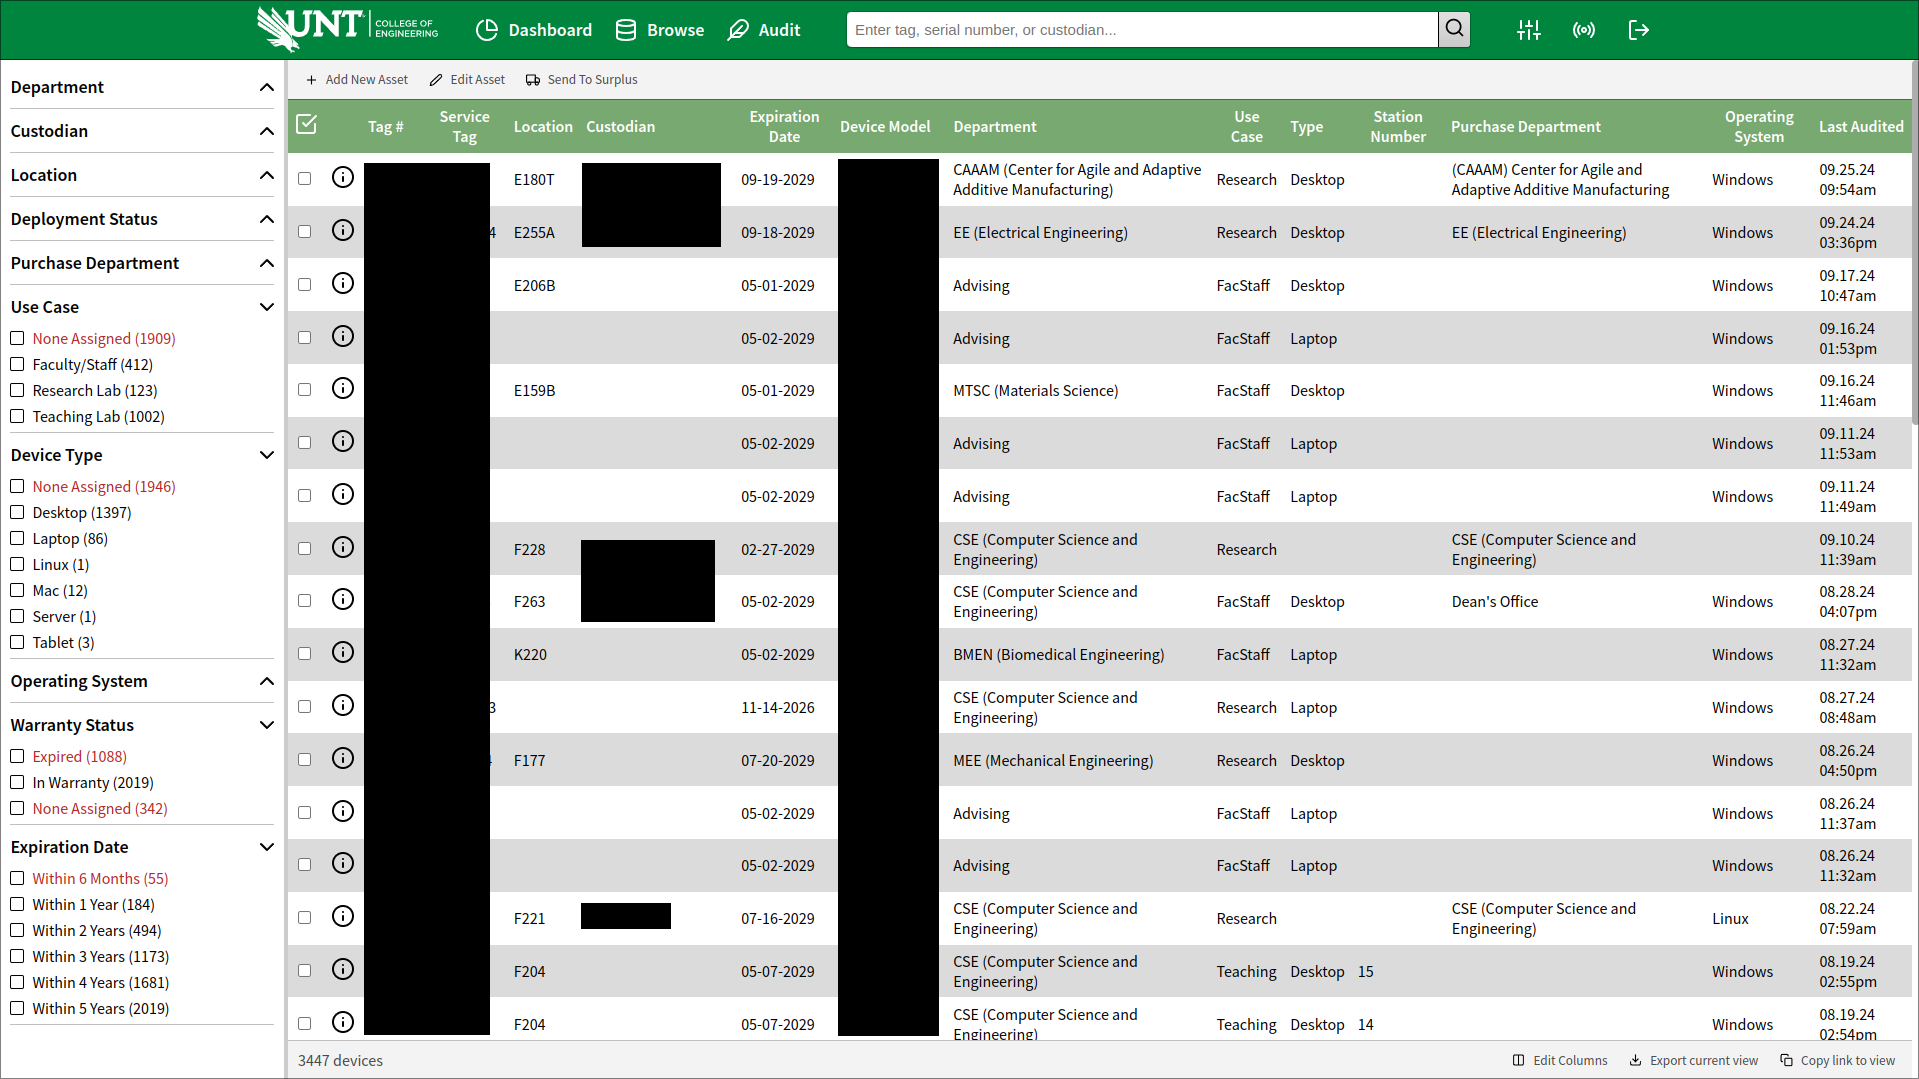Check Laptop (86) device type

[17, 538]
